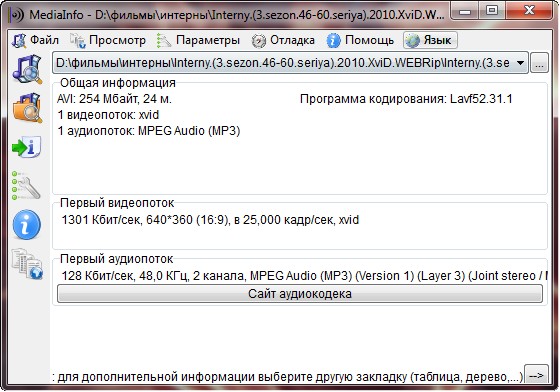The image size is (560, 392).
Task: Open the Параметры menu
Action: [x=199, y=40]
